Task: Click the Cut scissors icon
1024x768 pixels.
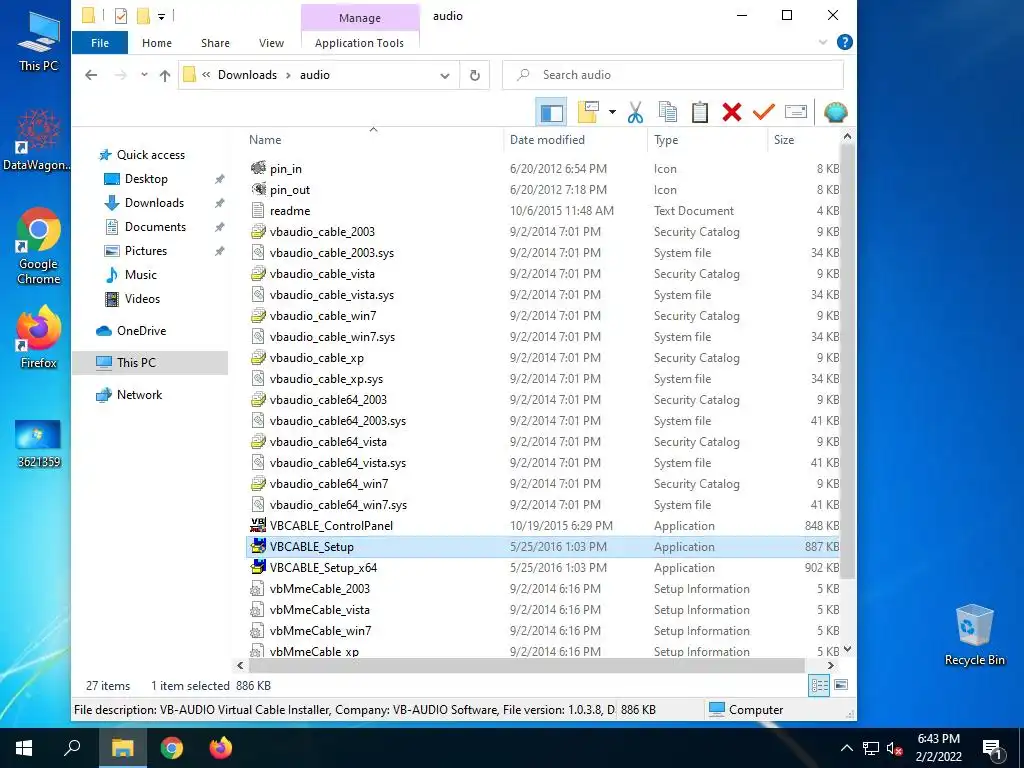Action: [635, 112]
